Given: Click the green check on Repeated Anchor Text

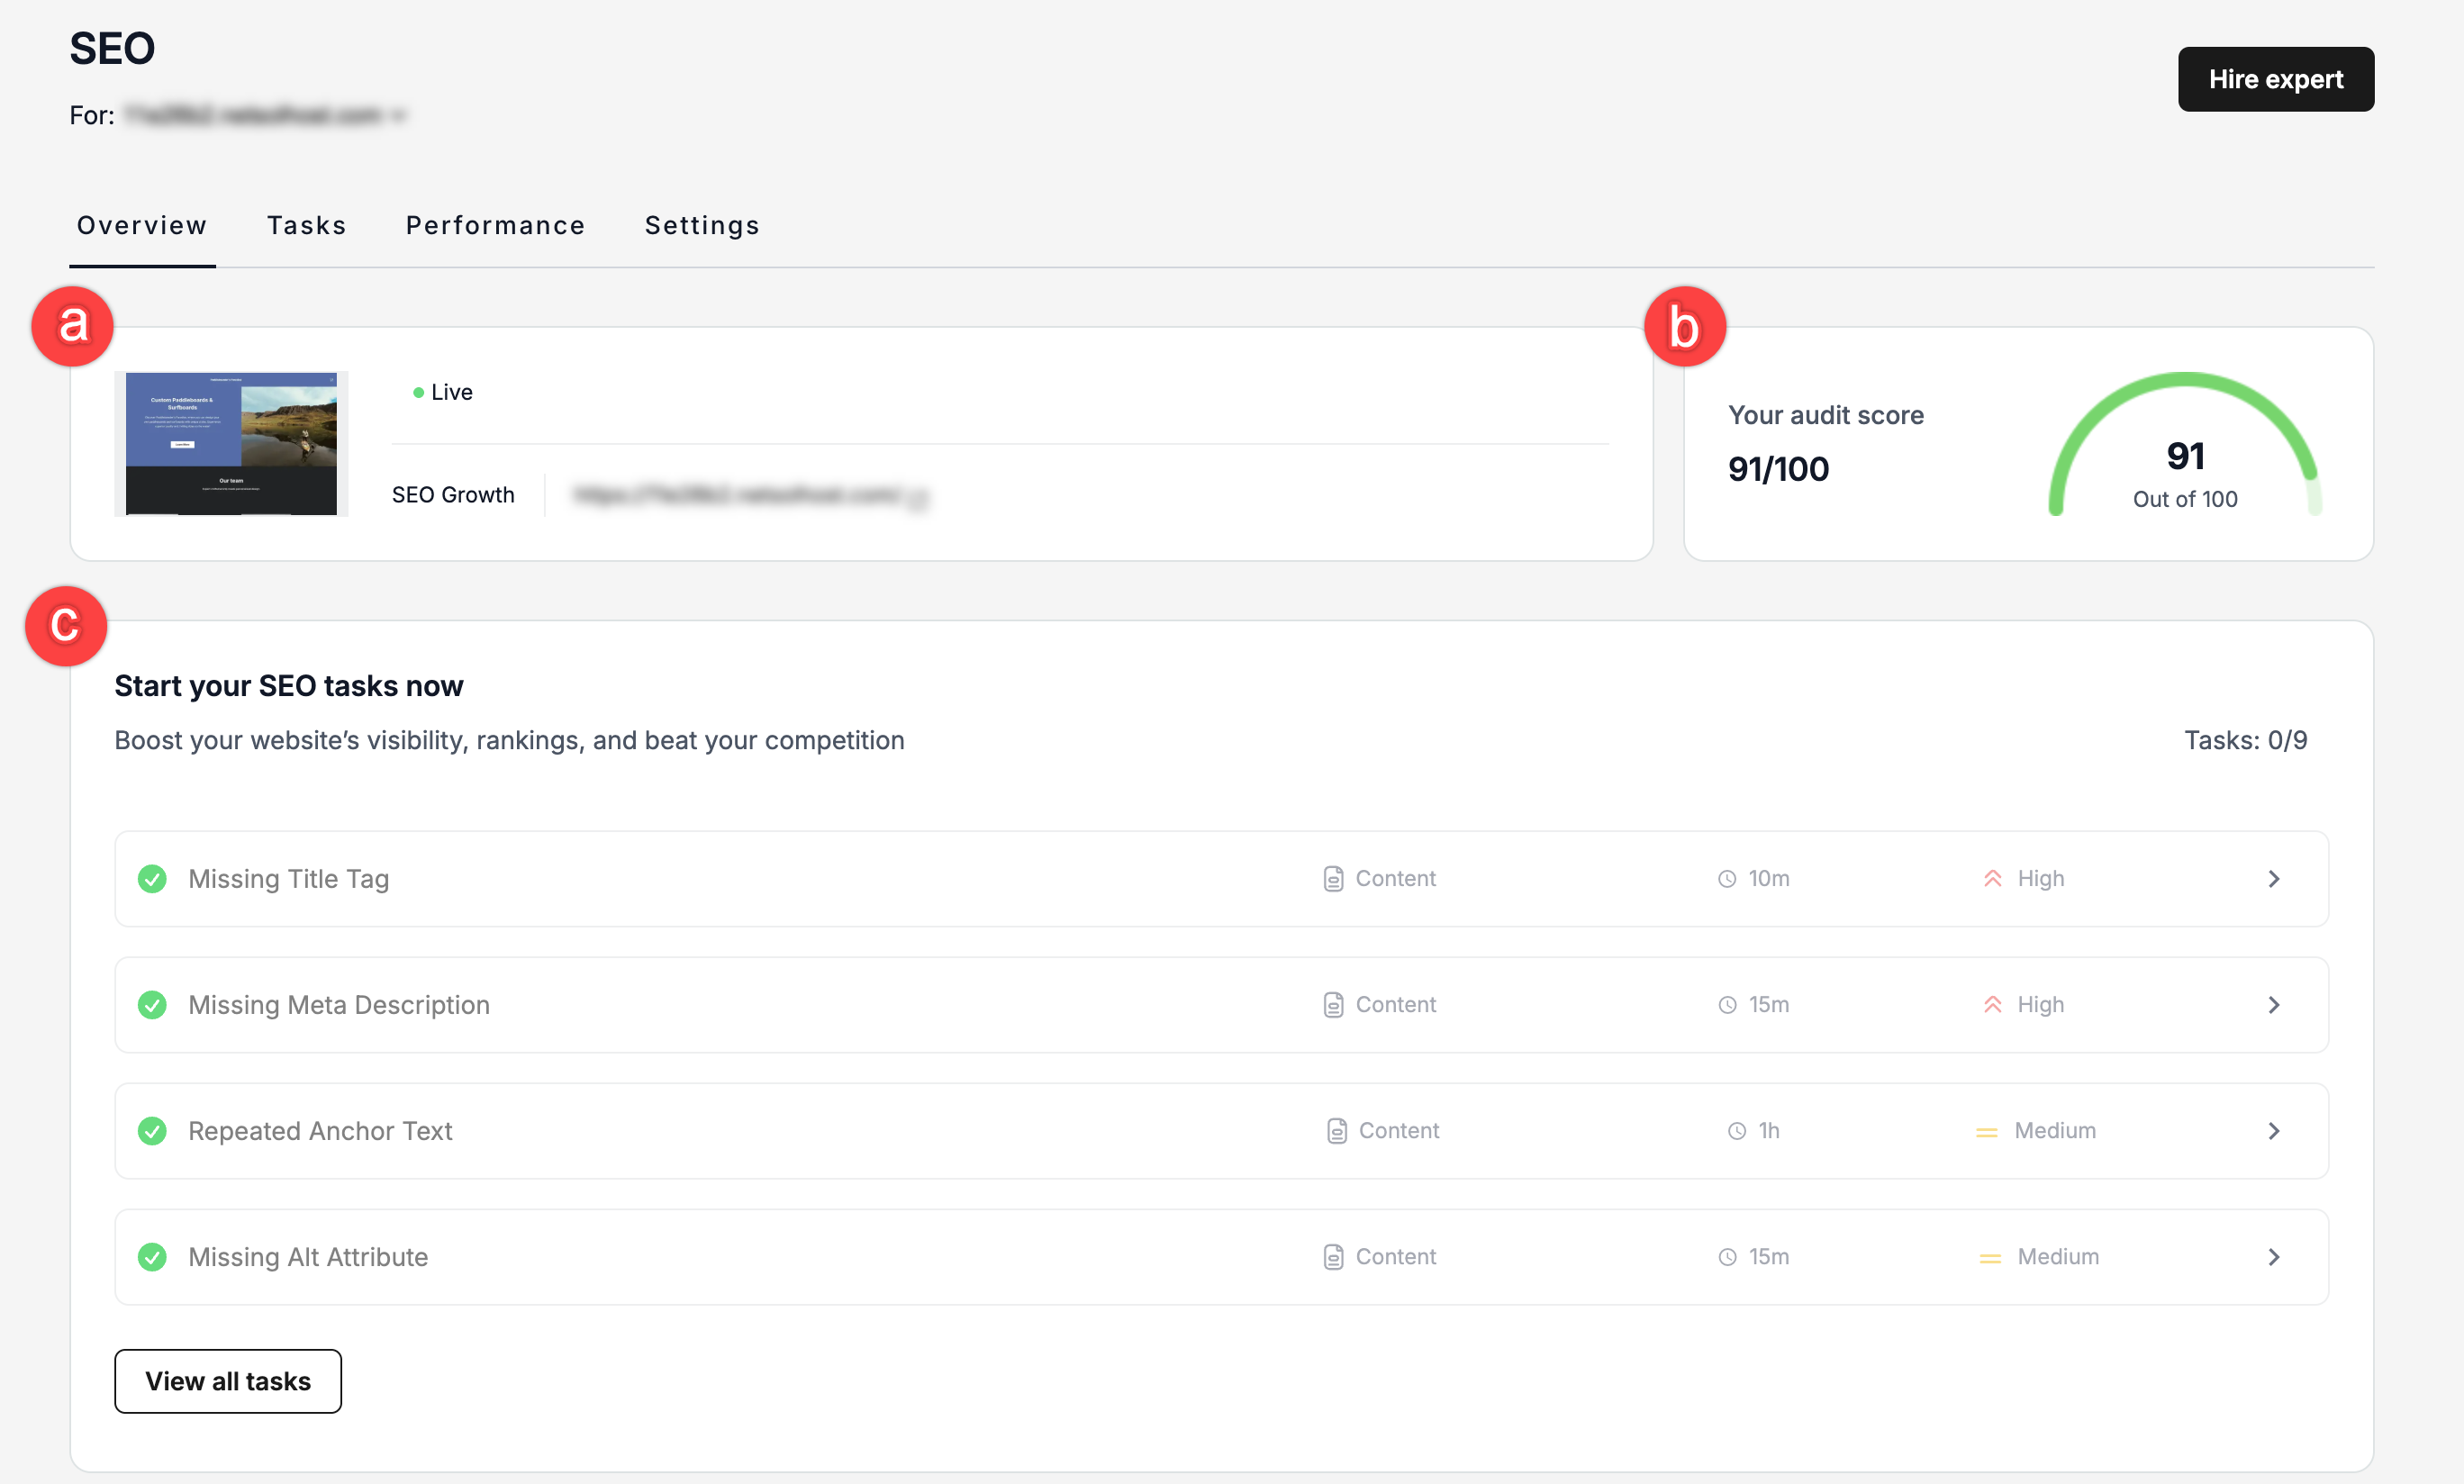Looking at the screenshot, I should pos(152,1131).
